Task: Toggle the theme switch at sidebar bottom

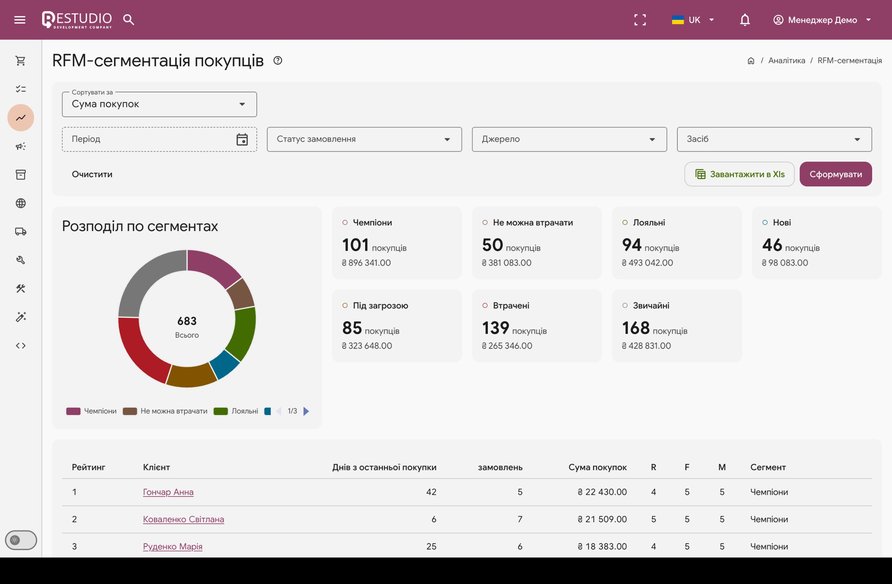Action: pos(21,540)
